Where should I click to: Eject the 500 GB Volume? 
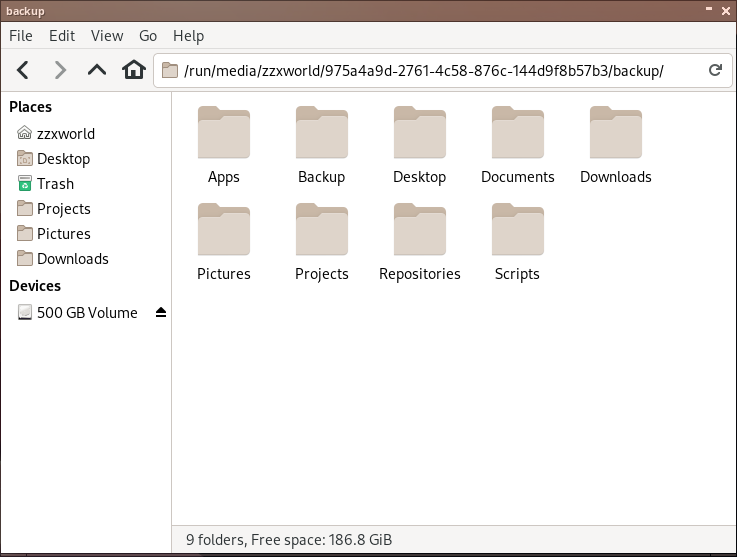[x=161, y=313]
